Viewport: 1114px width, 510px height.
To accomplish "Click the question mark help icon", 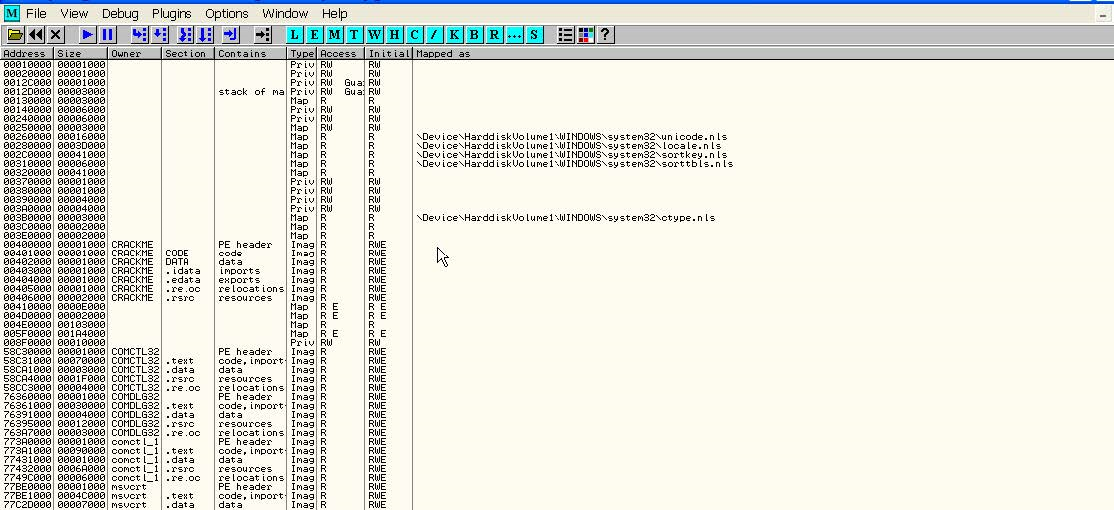I will tap(605, 35).
